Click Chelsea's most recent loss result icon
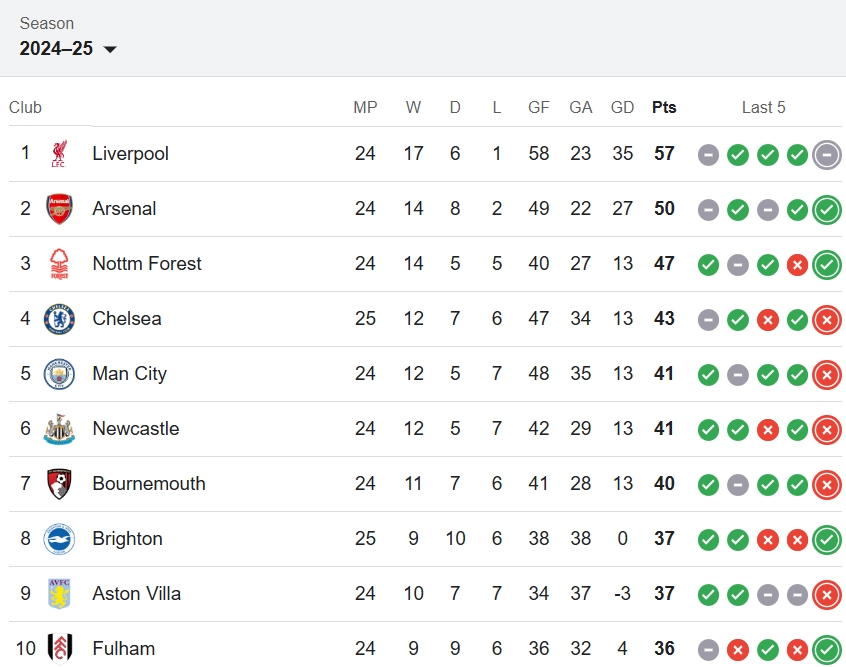Screen dimensions: 846x667 tap(827, 320)
